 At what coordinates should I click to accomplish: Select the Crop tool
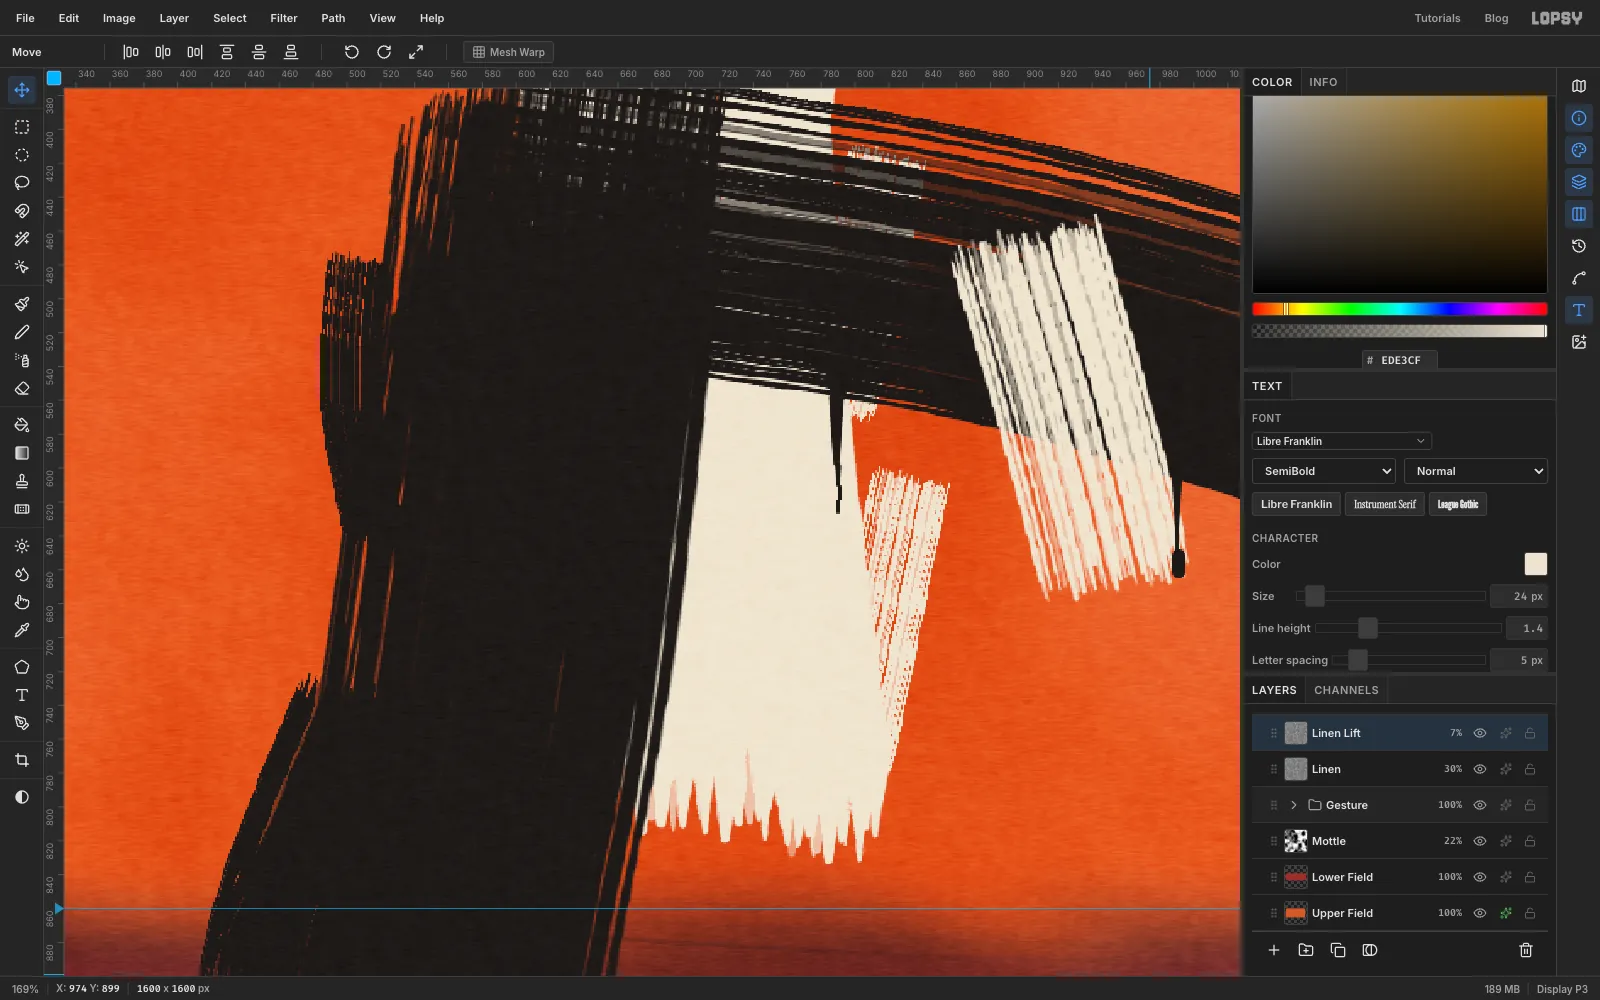(22, 760)
